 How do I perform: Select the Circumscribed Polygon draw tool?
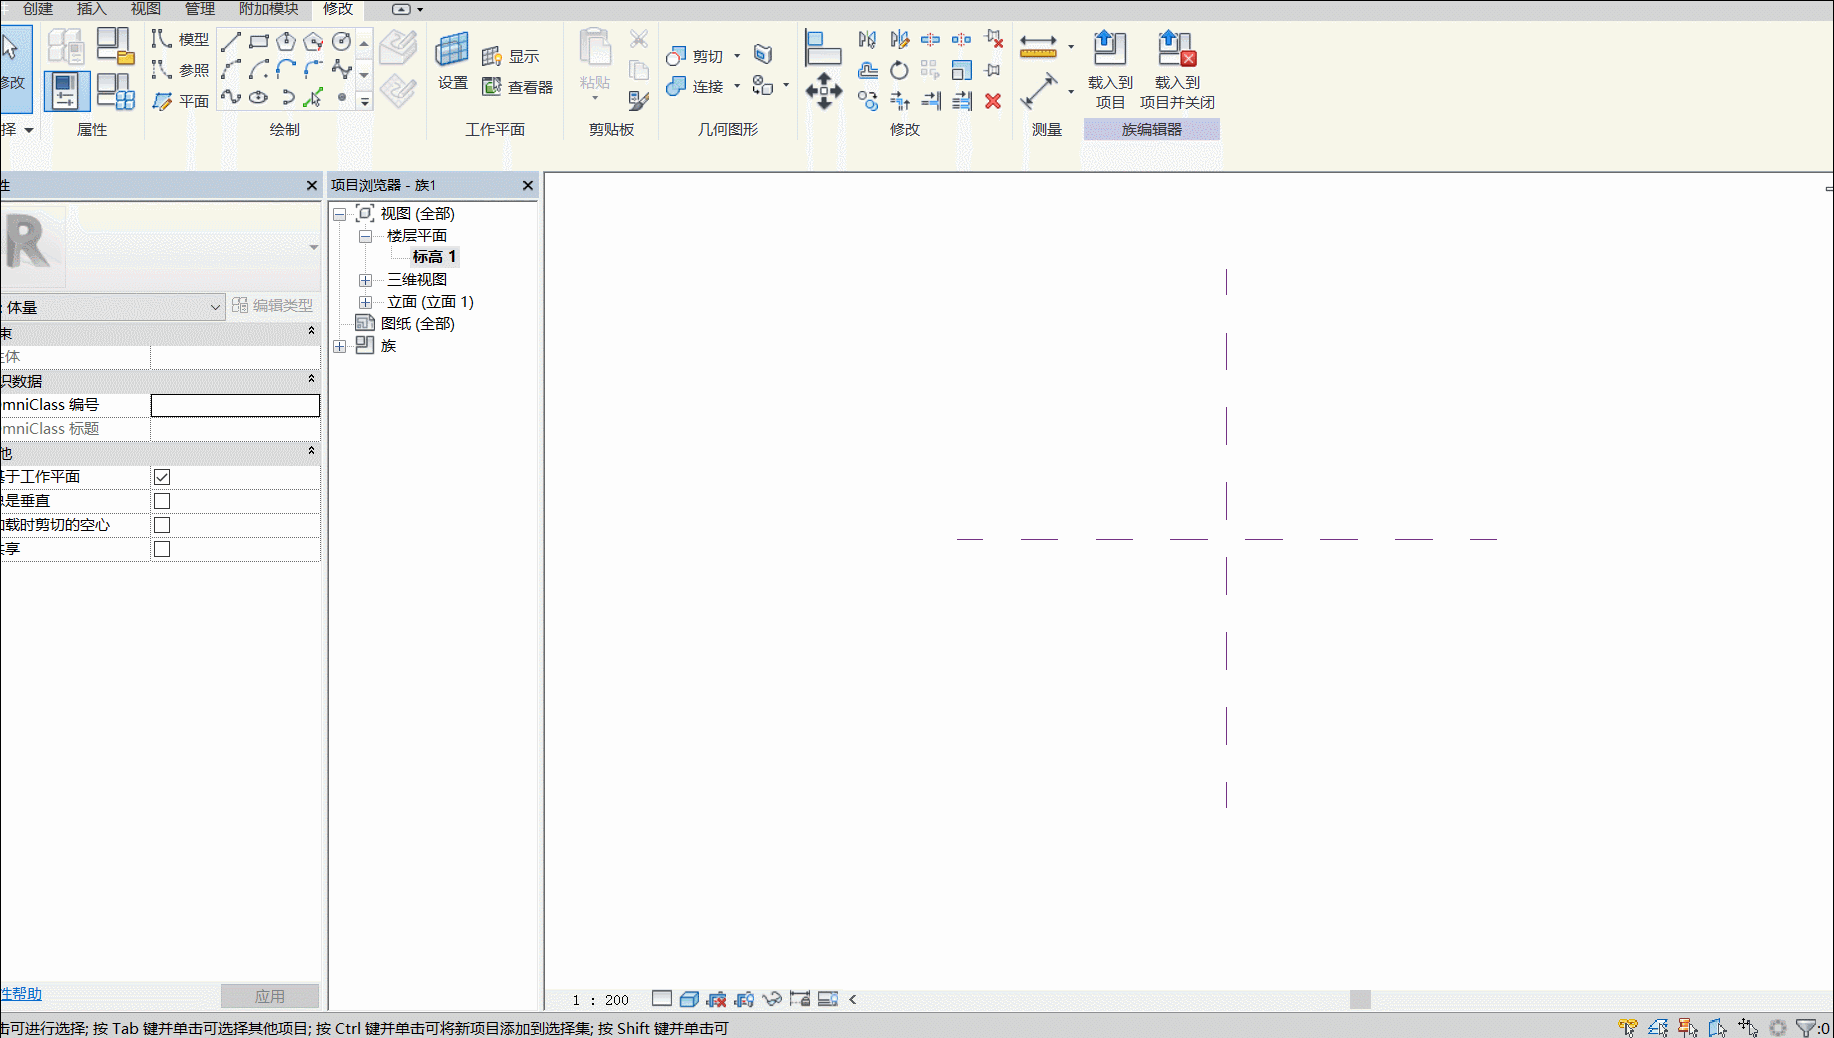(x=314, y=41)
